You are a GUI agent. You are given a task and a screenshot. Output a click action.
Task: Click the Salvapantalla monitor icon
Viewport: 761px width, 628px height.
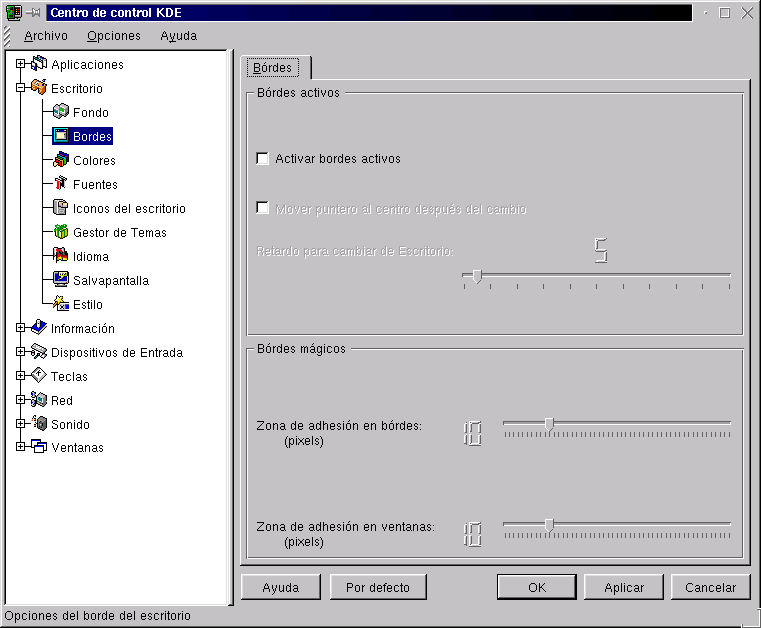tap(60, 280)
